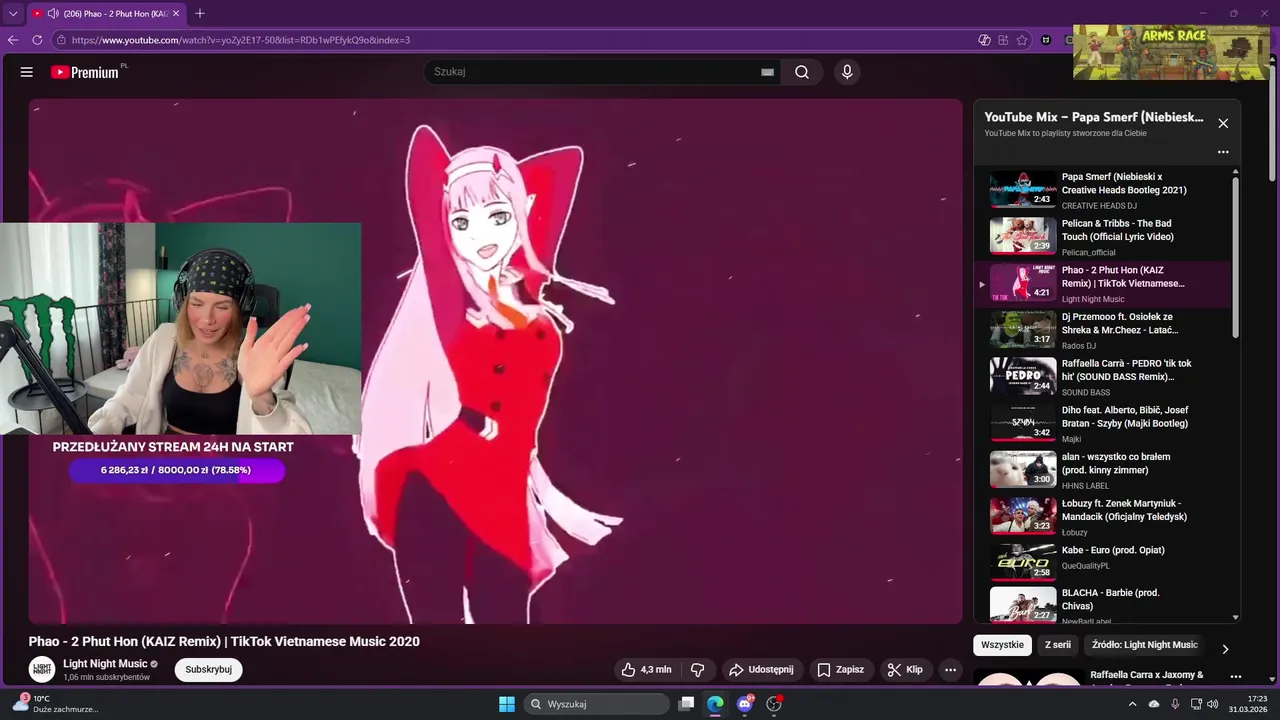Viewport: 1280px width, 720px height.
Task: View site info lock icon
Action: pos(61,40)
